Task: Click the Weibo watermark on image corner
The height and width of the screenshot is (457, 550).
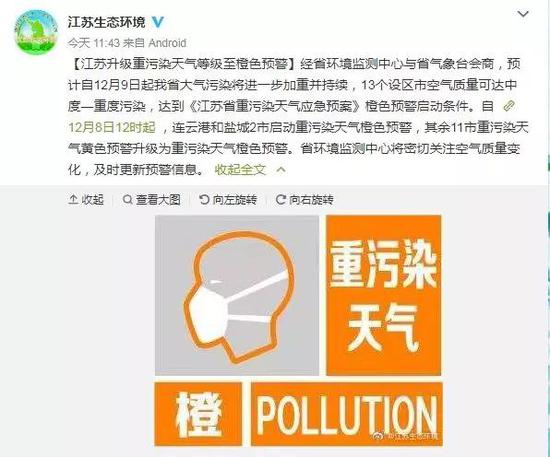Action: click(x=406, y=436)
